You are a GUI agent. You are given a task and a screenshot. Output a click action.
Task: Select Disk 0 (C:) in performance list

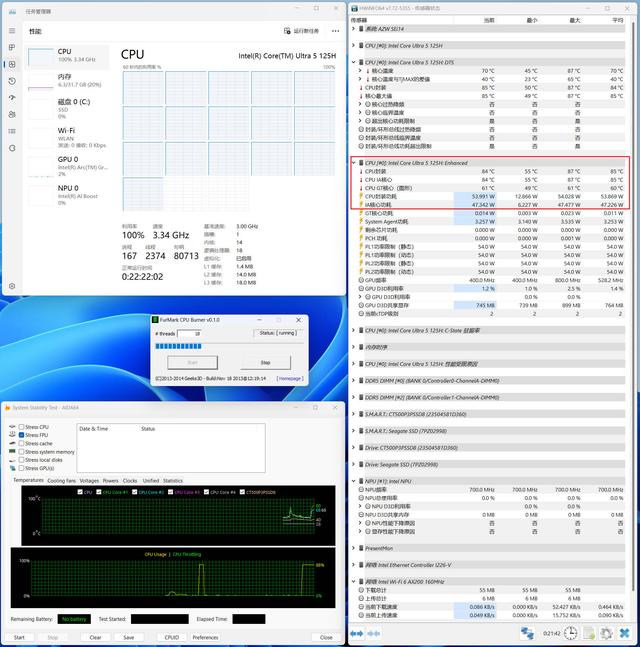click(x=67, y=109)
